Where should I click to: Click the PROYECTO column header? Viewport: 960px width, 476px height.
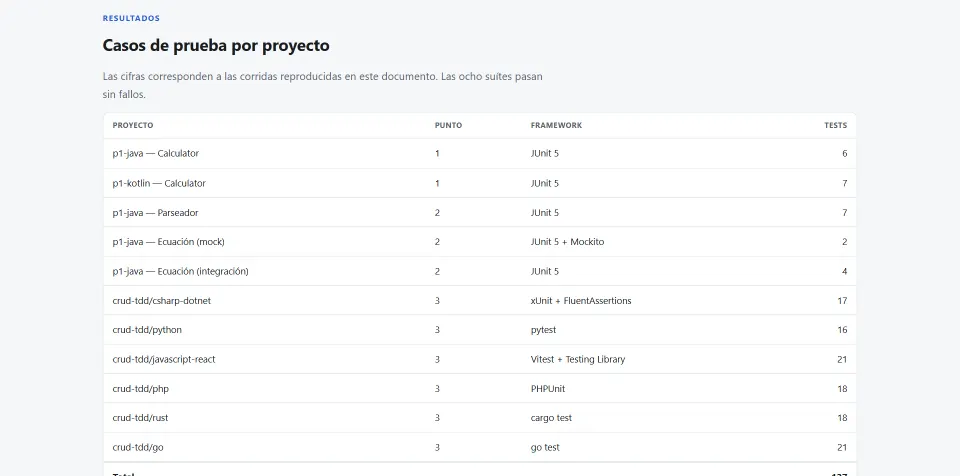(133, 126)
